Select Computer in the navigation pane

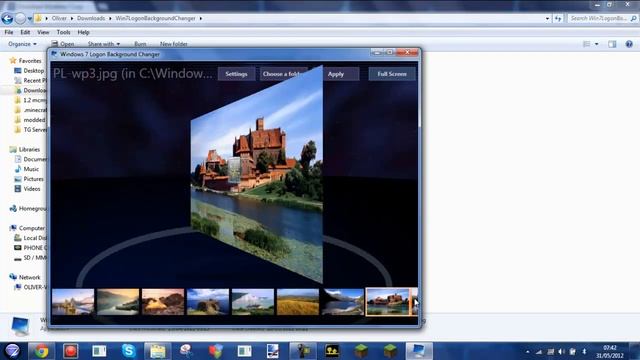(x=31, y=228)
